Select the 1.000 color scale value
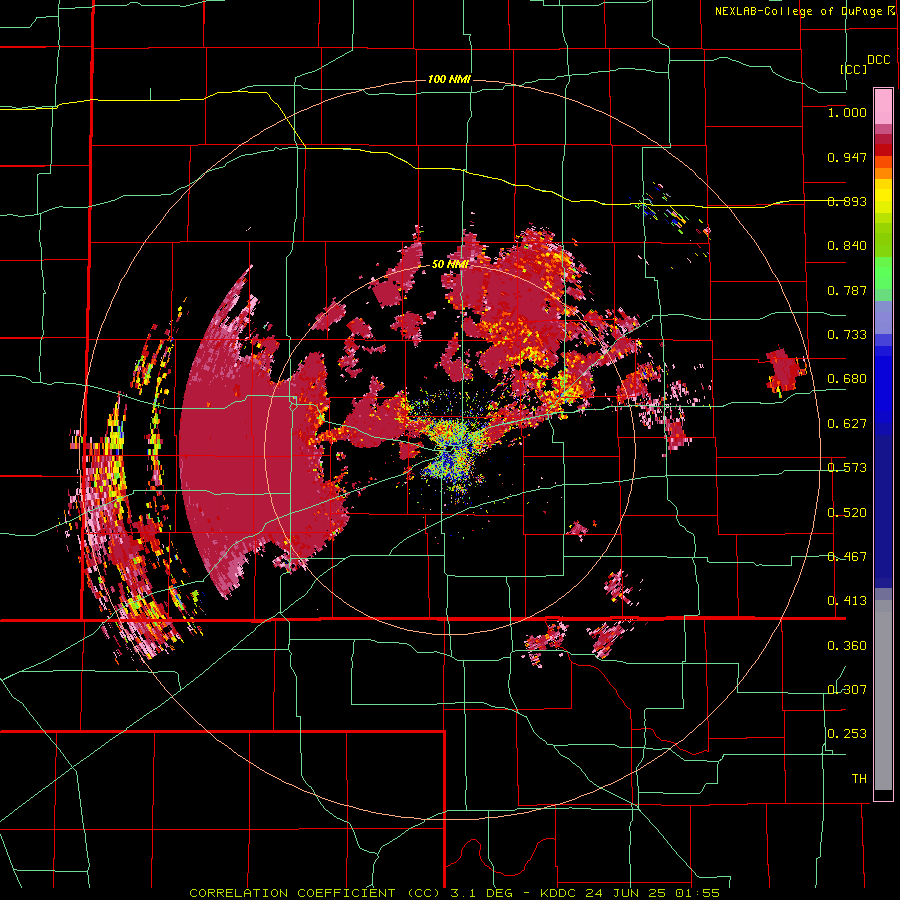This screenshot has width=900, height=900. (x=847, y=112)
